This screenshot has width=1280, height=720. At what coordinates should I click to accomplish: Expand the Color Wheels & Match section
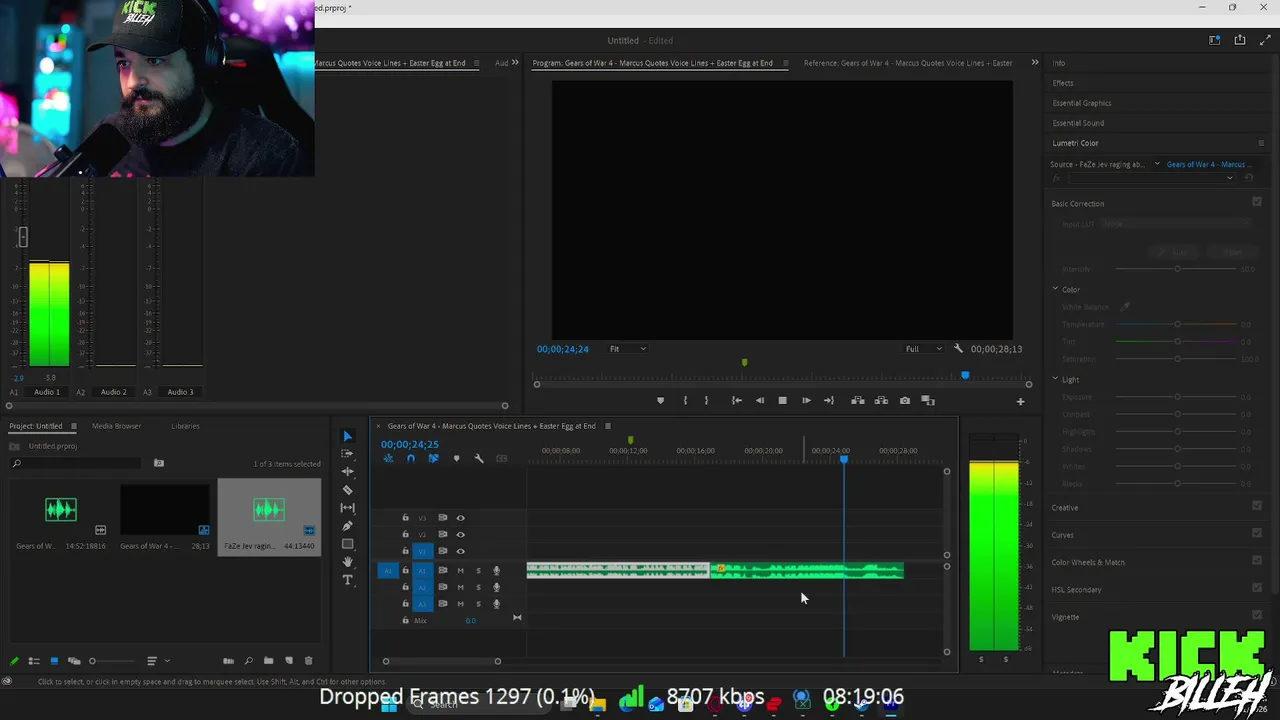[x=1088, y=562]
